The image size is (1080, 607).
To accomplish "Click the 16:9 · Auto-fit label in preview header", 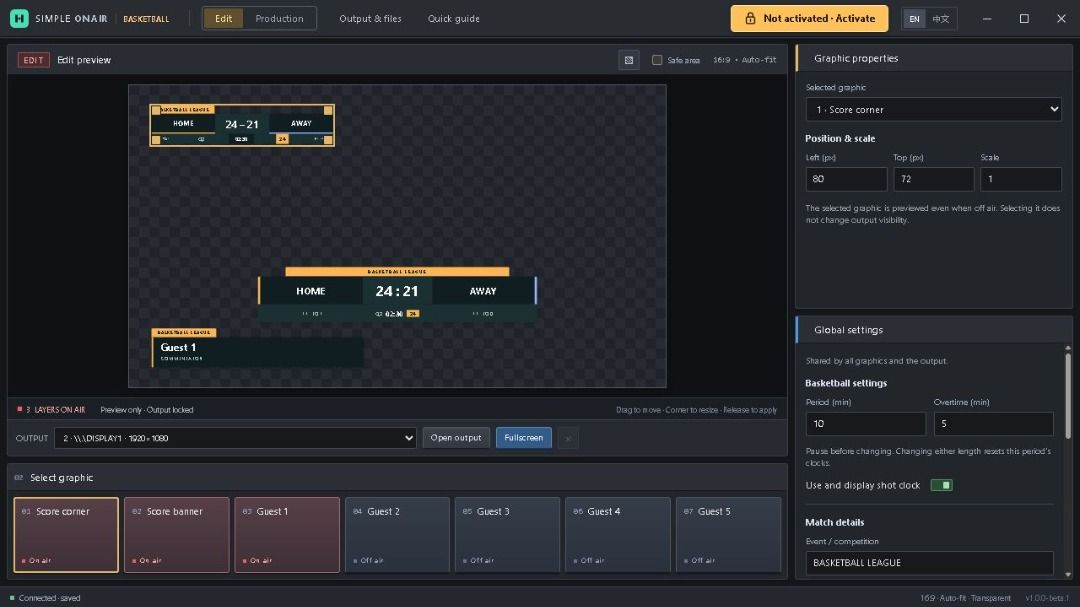I will pyautogui.click(x=745, y=60).
